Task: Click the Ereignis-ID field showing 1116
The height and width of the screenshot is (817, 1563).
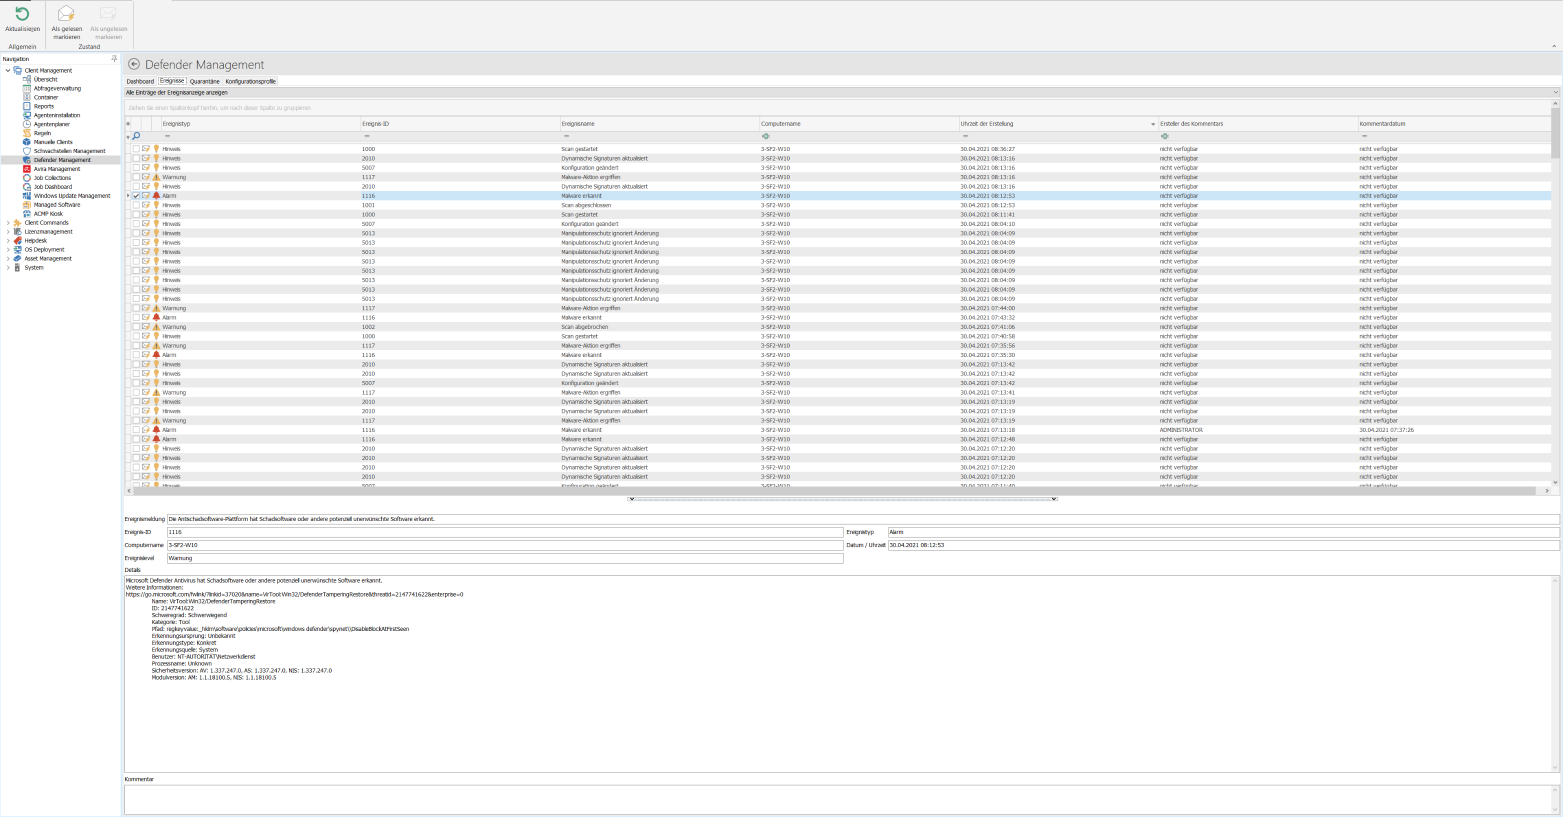Action: pos(505,532)
